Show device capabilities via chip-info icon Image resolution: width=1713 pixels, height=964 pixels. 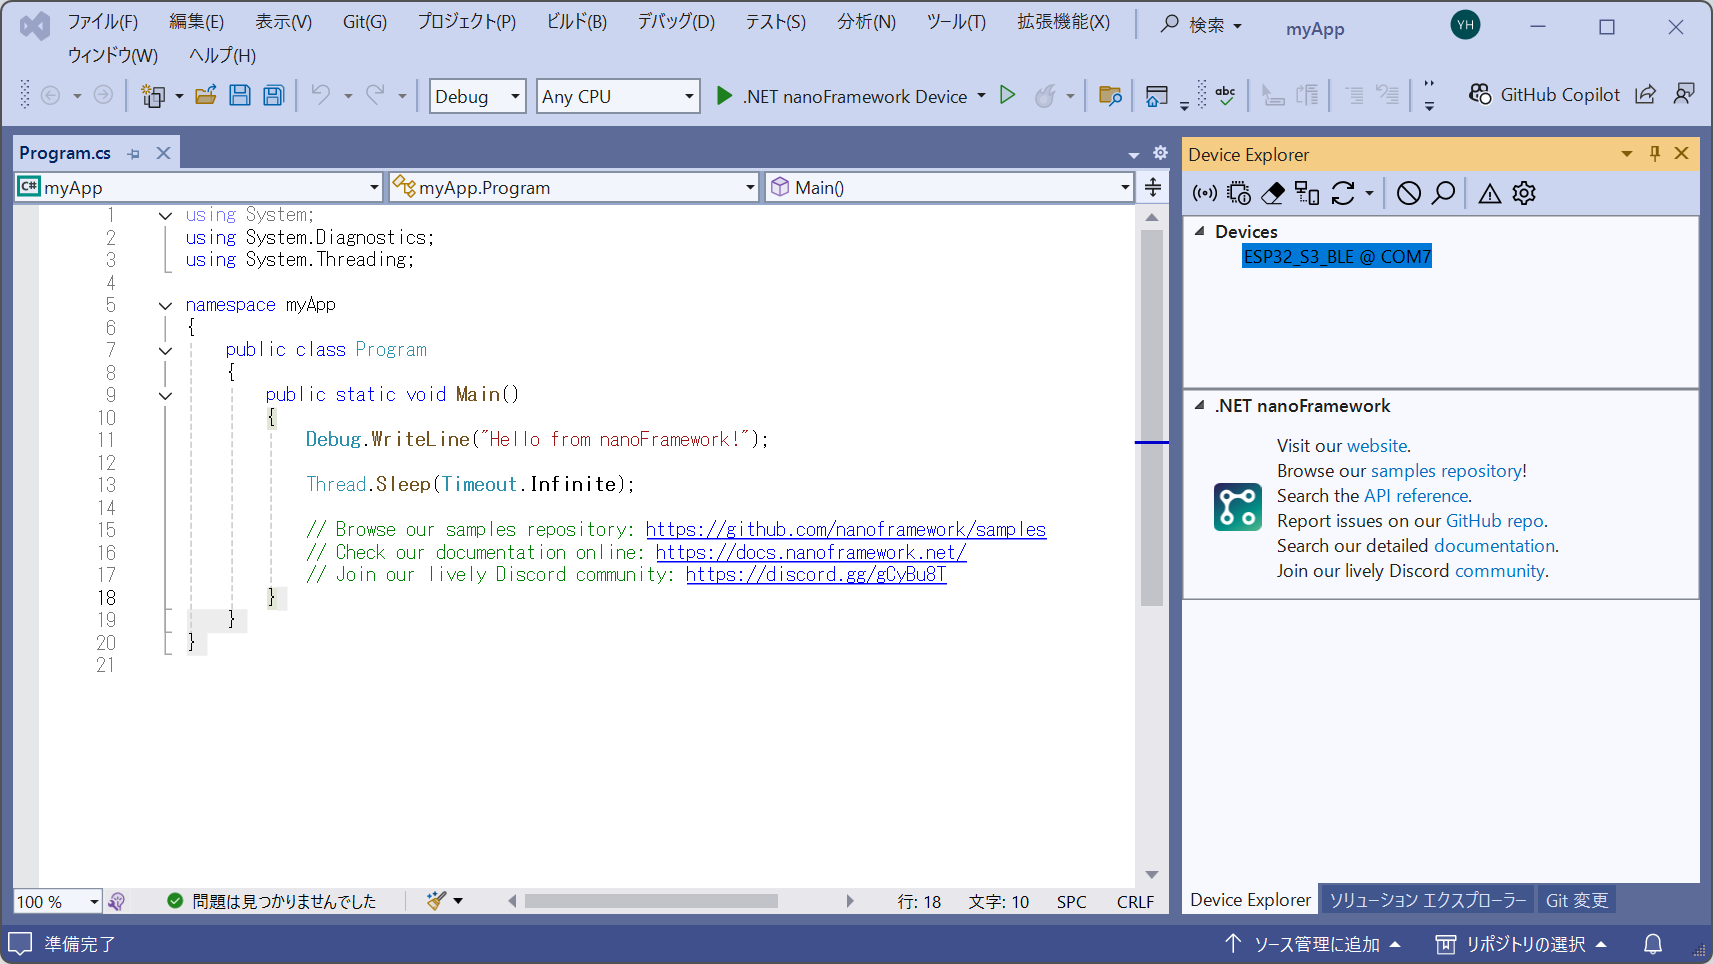[1239, 193]
